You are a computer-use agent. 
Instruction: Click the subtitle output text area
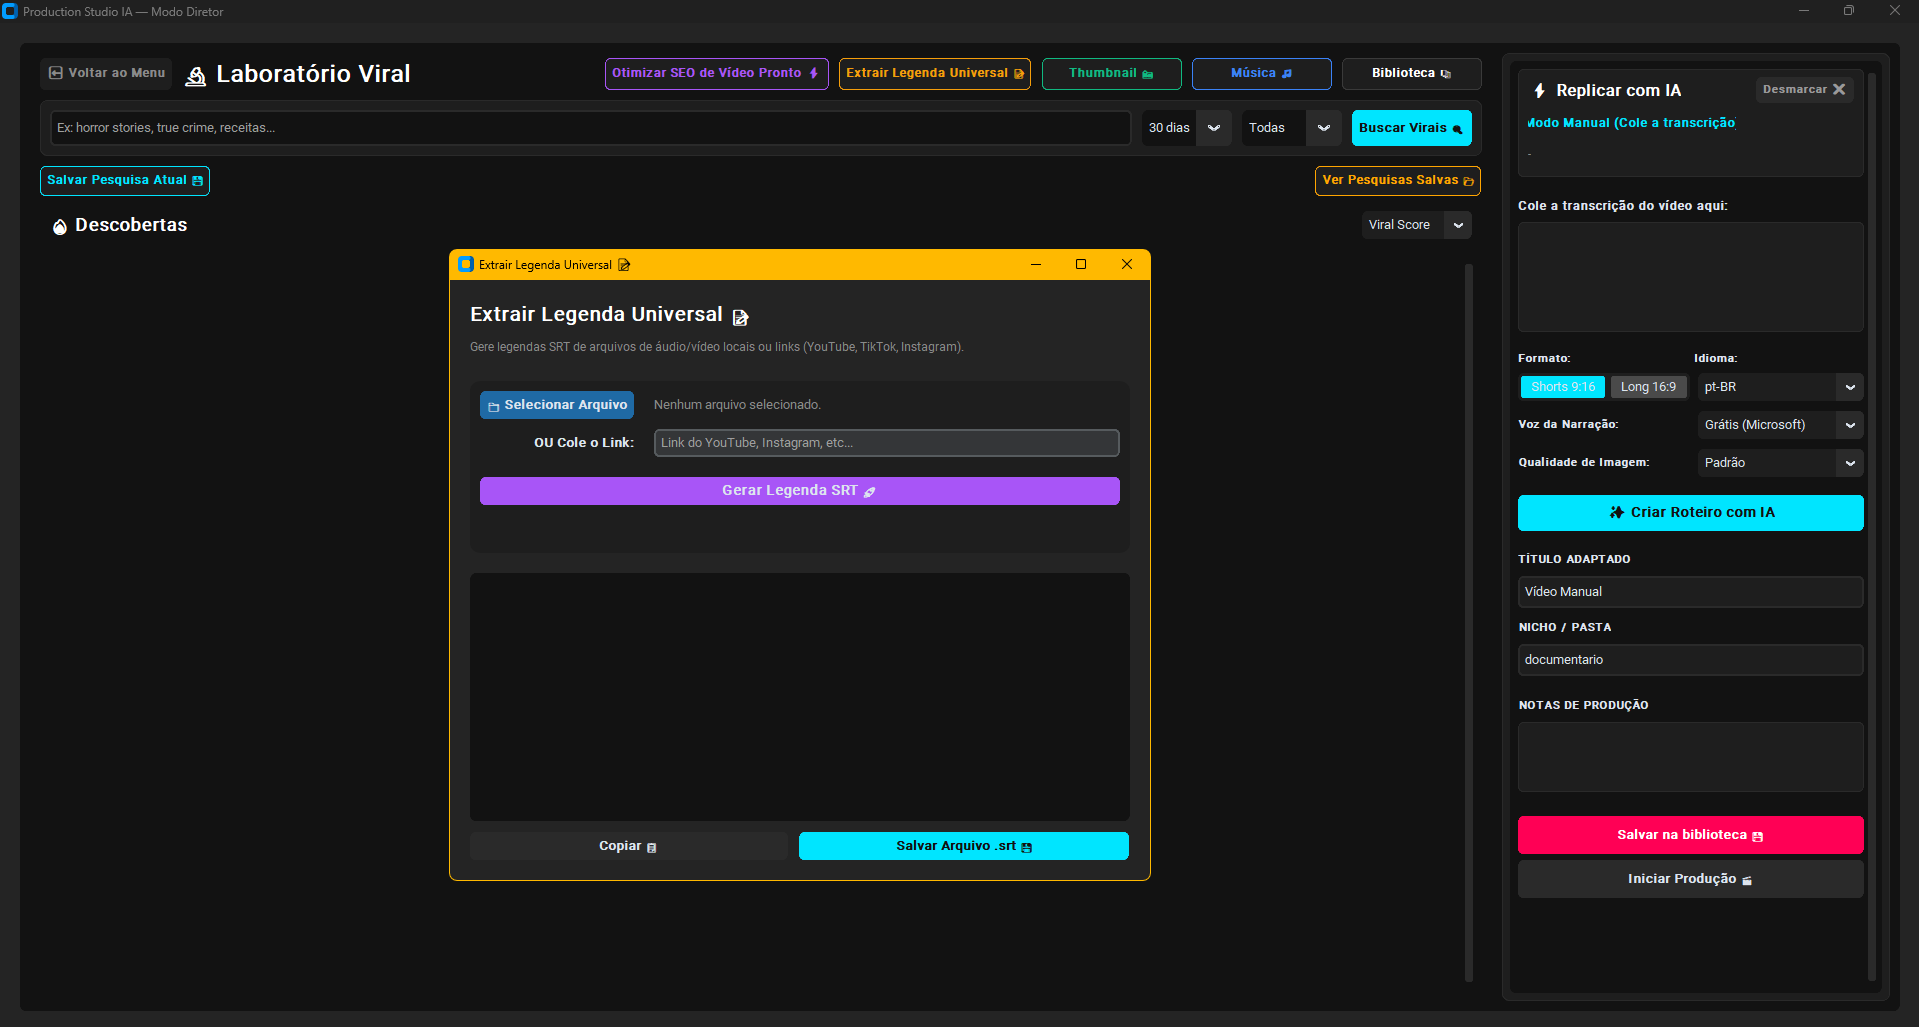pos(799,697)
